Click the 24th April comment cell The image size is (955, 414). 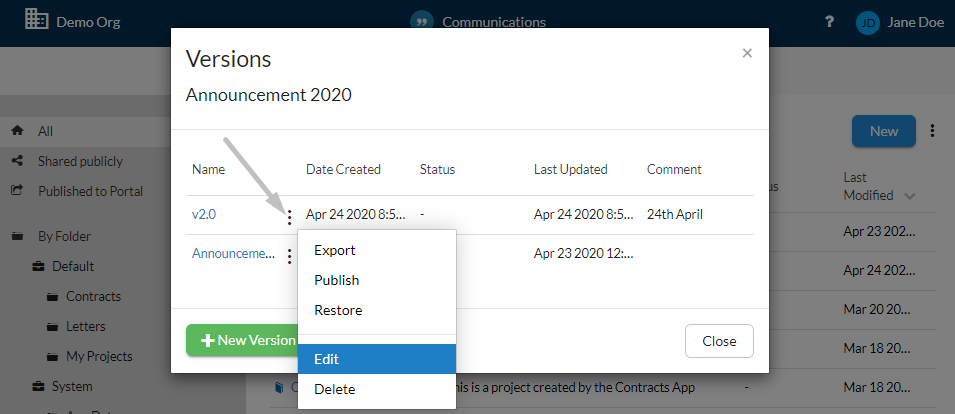click(x=675, y=214)
